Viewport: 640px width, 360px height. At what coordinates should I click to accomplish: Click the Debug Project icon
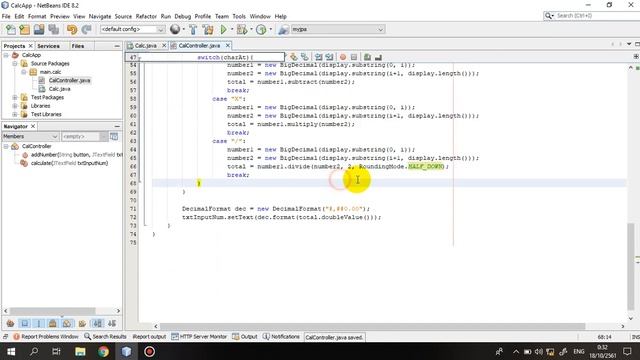pos(242,29)
